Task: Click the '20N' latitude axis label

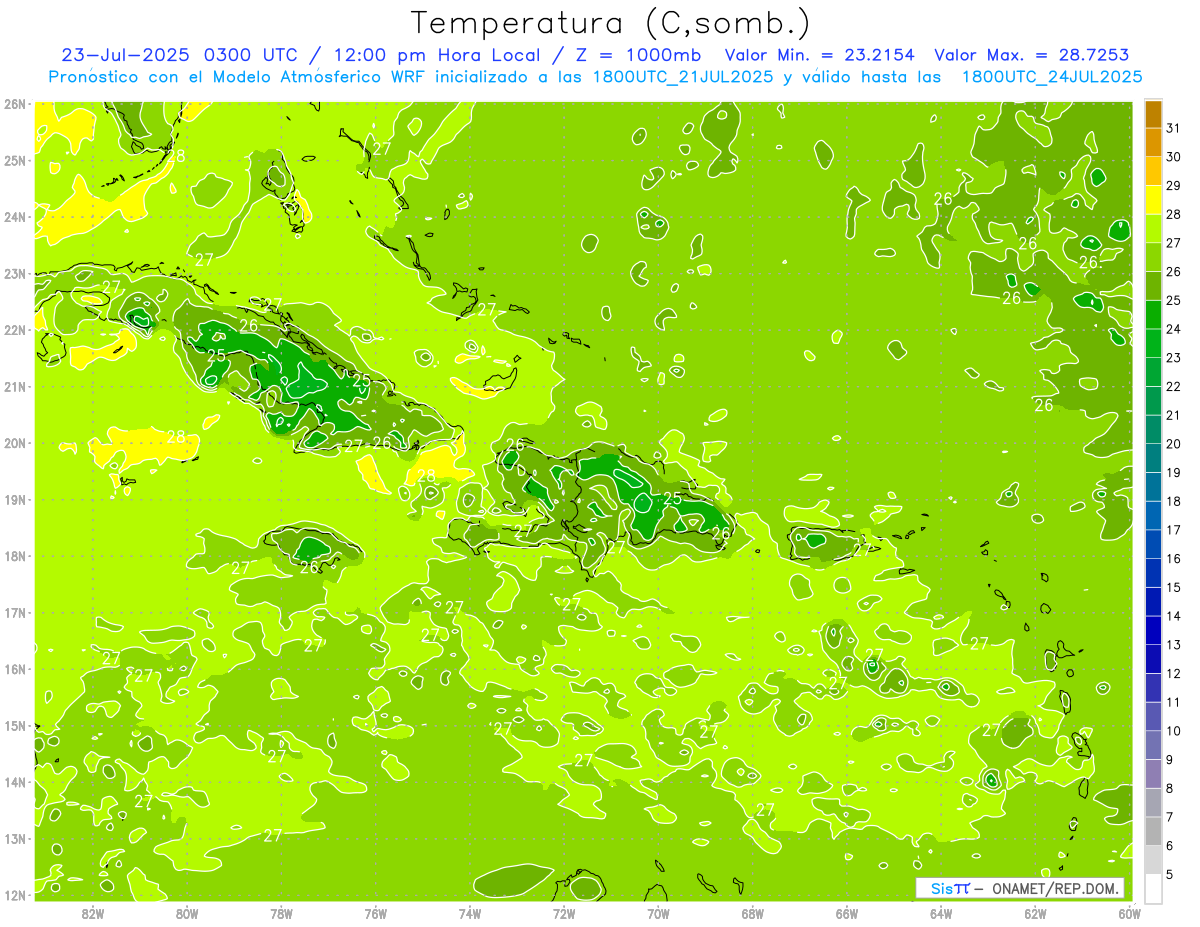Action: click(15, 443)
